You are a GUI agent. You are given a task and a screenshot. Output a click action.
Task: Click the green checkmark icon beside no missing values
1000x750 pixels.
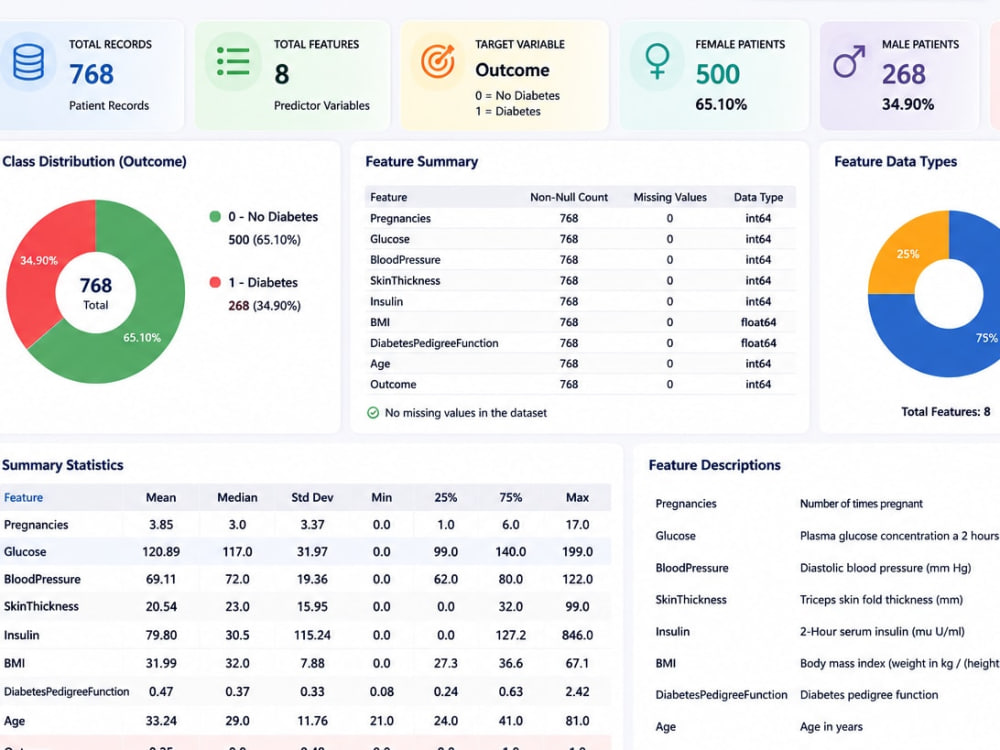coord(373,413)
